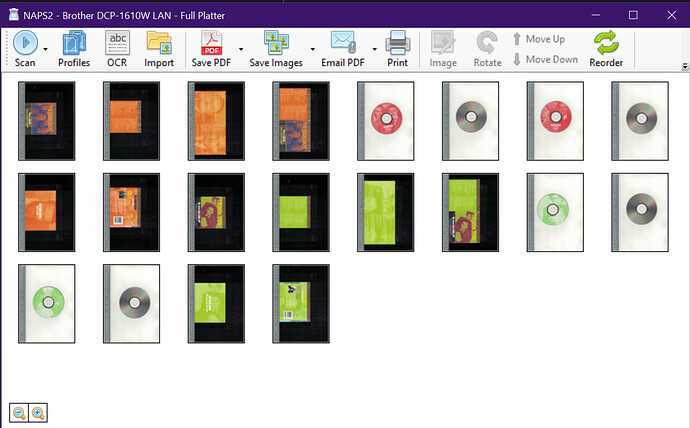The image size is (690, 428).
Task: Expand the Save PDF dropdown arrow
Action: (x=241, y=49)
